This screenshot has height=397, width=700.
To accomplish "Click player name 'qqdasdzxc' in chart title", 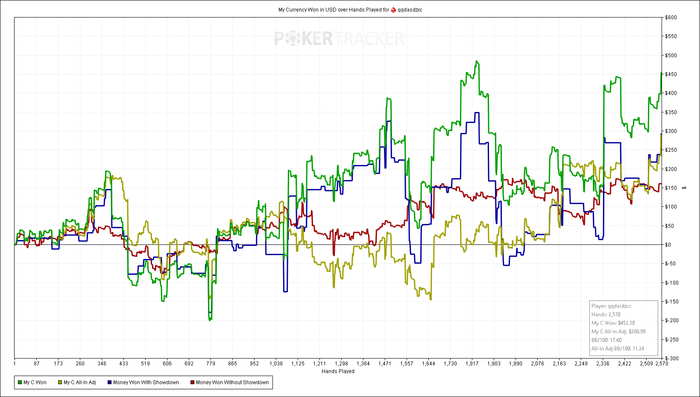I will pos(410,9).
